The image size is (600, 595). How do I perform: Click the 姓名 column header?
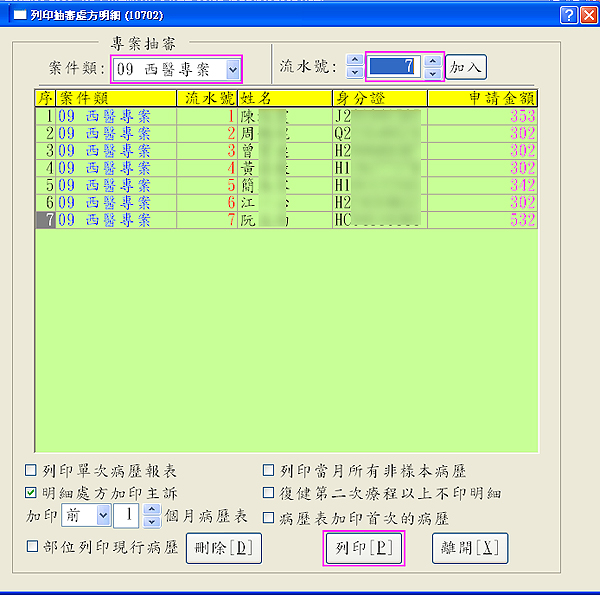coord(285,98)
